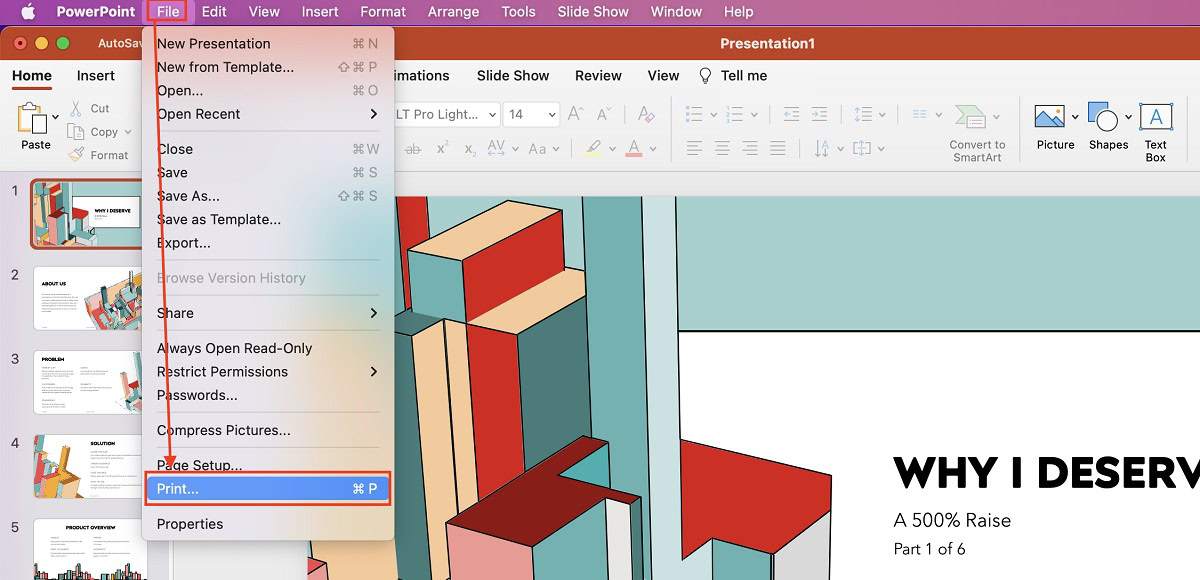Open the Slide Show menu bar item
1200x580 pixels.
[593, 12]
